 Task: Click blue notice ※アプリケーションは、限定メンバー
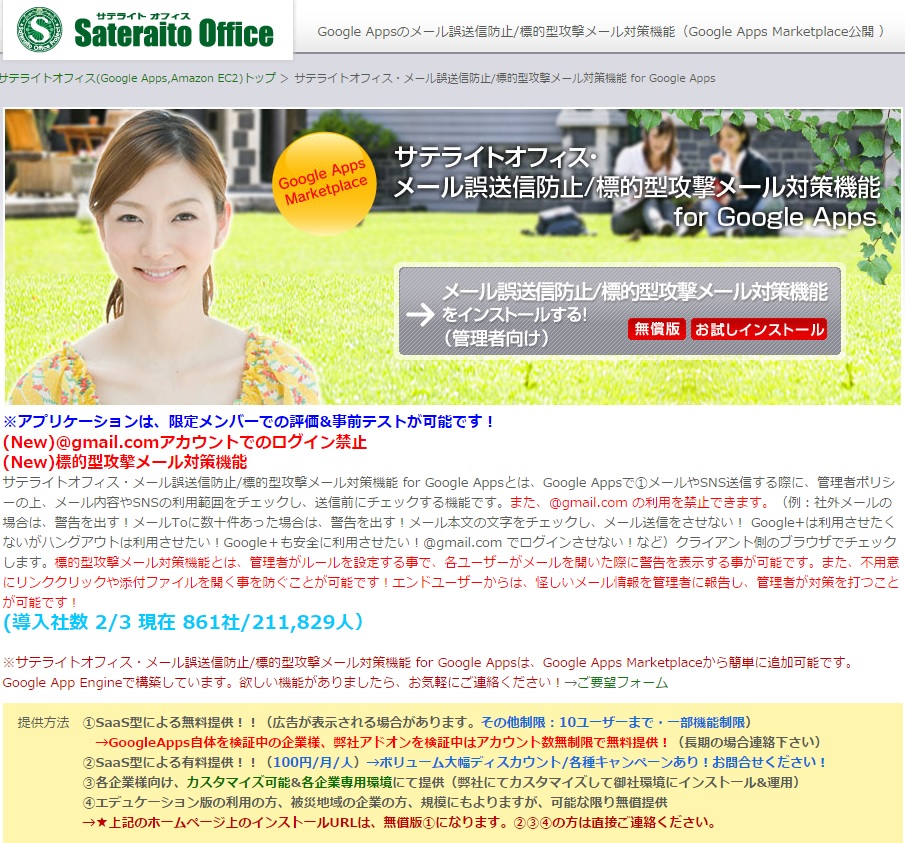(x=248, y=421)
